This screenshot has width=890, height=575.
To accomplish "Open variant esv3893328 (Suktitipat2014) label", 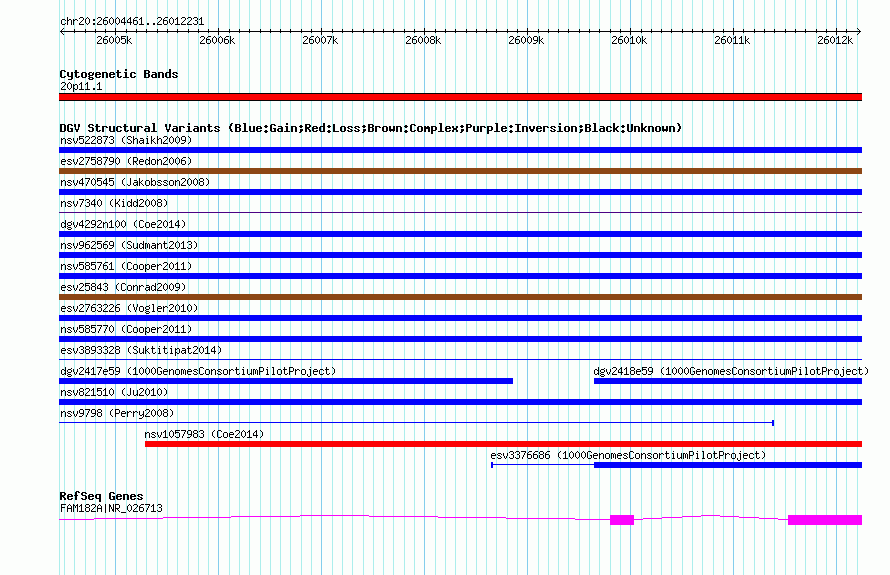I will (x=141, y=350).
